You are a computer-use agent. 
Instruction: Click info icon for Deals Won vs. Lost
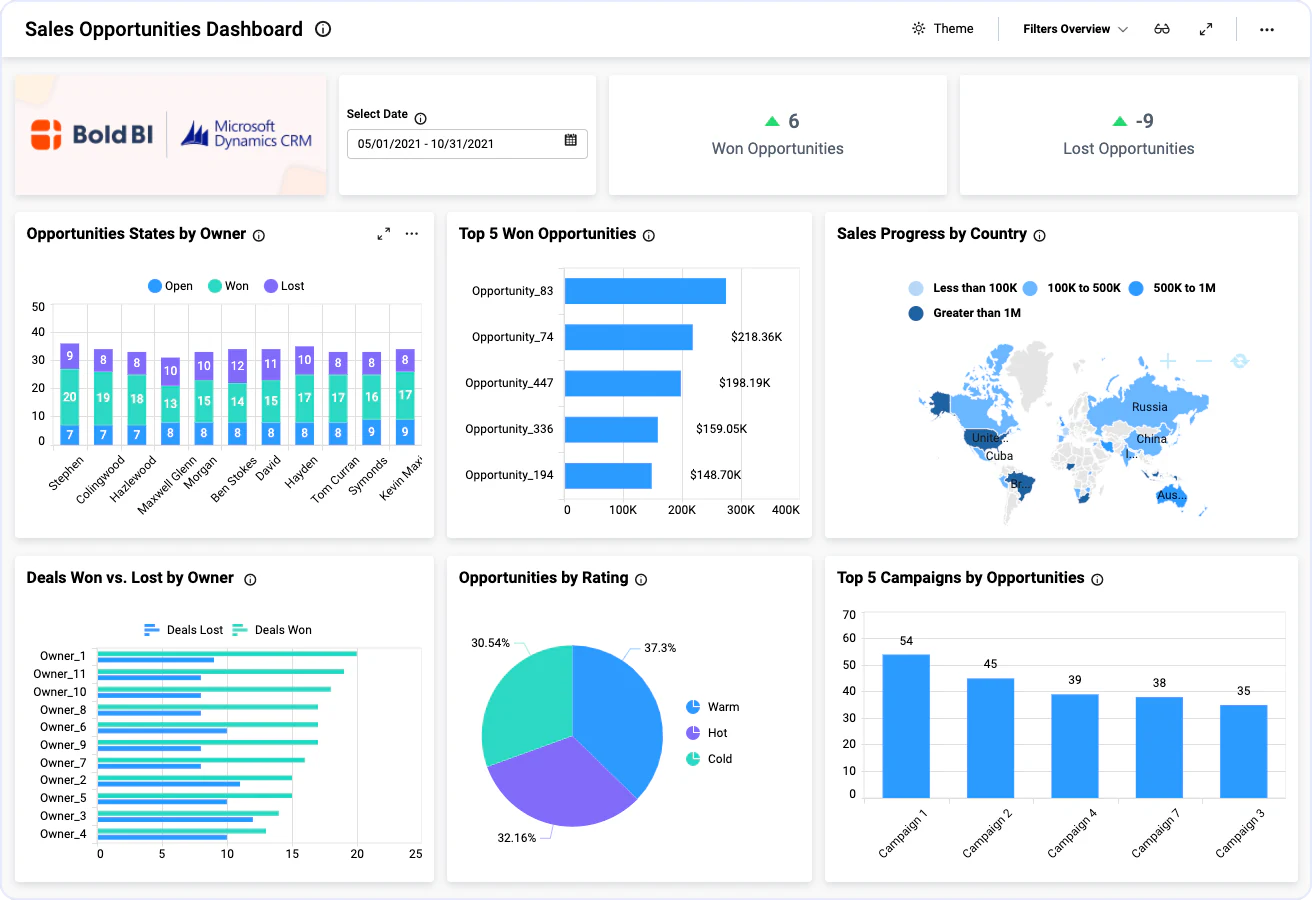(x=250, y=580)
